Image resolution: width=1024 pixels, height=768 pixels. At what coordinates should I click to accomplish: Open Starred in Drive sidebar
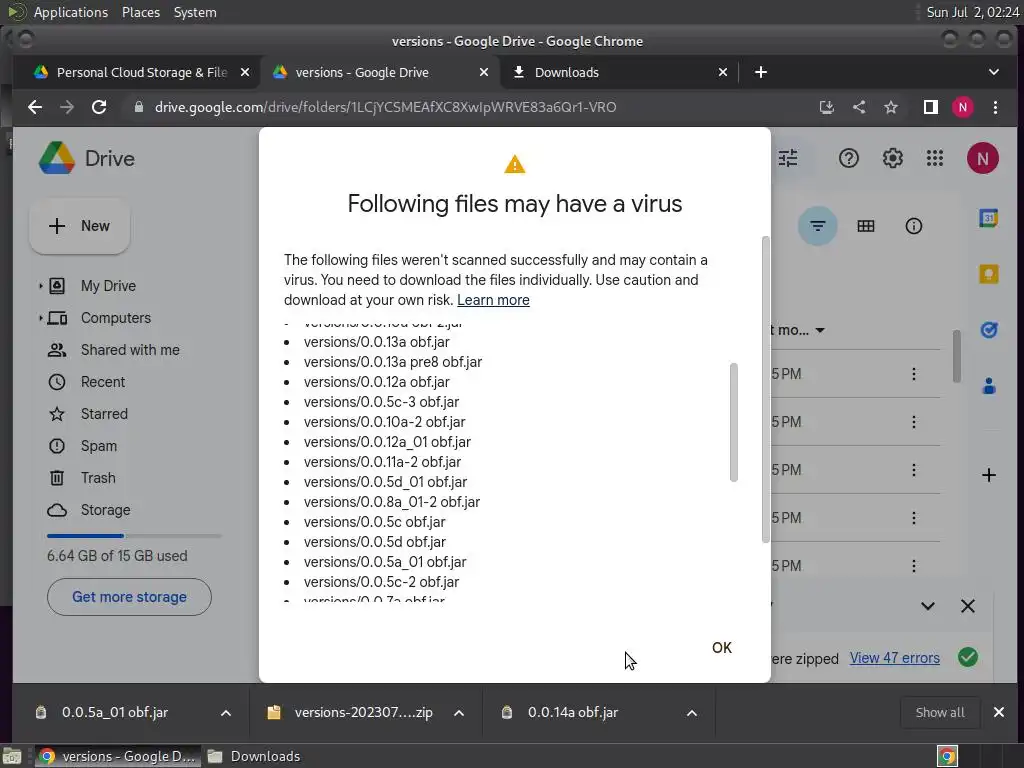click(104, 414)
